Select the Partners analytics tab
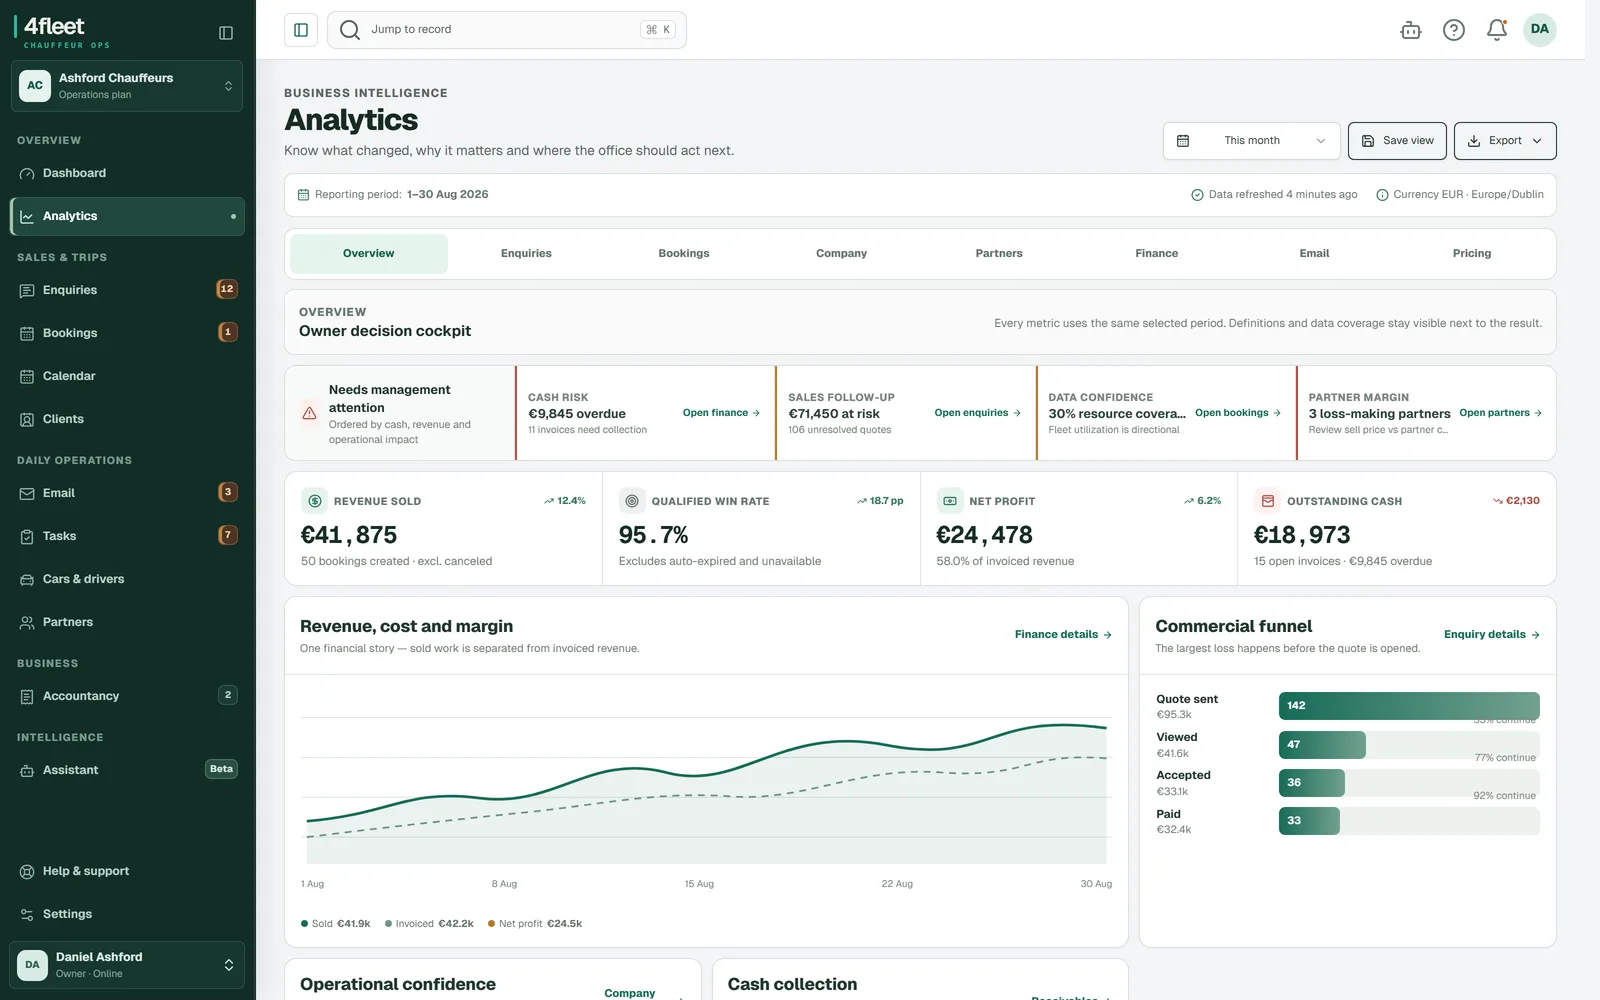 [x=999, y=254]
